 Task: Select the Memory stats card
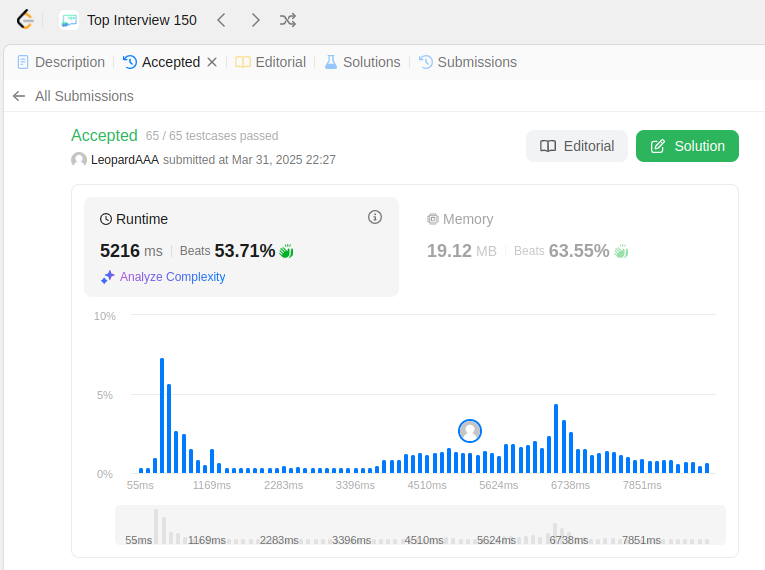click(568, 247)
